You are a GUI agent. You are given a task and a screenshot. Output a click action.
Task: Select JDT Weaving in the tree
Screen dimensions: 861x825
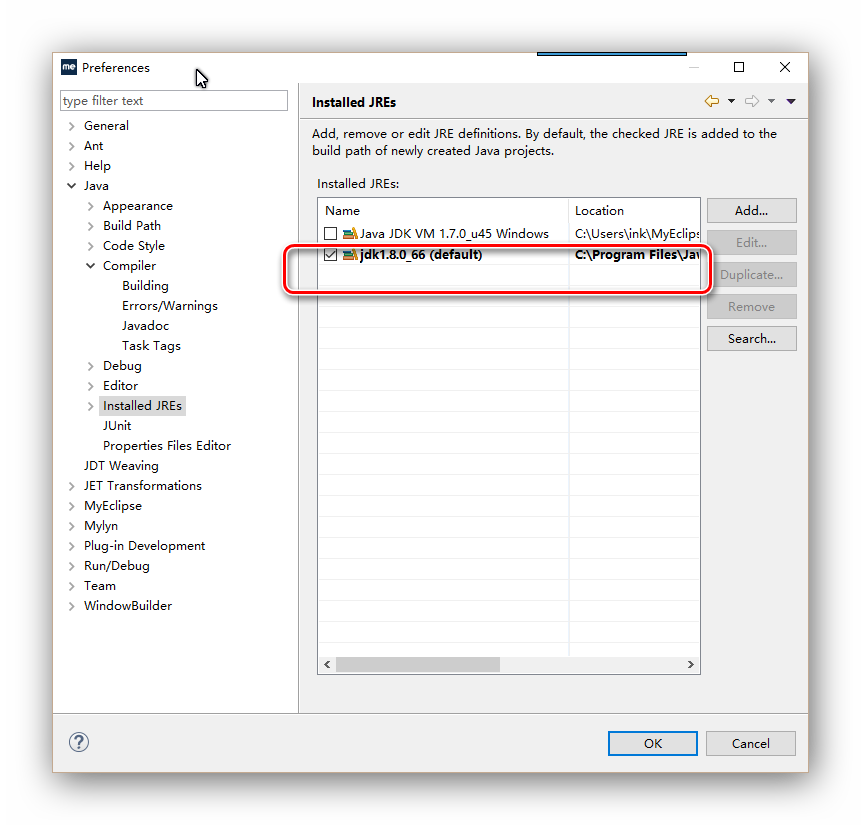pyautogui.click(x=121, y=466)
